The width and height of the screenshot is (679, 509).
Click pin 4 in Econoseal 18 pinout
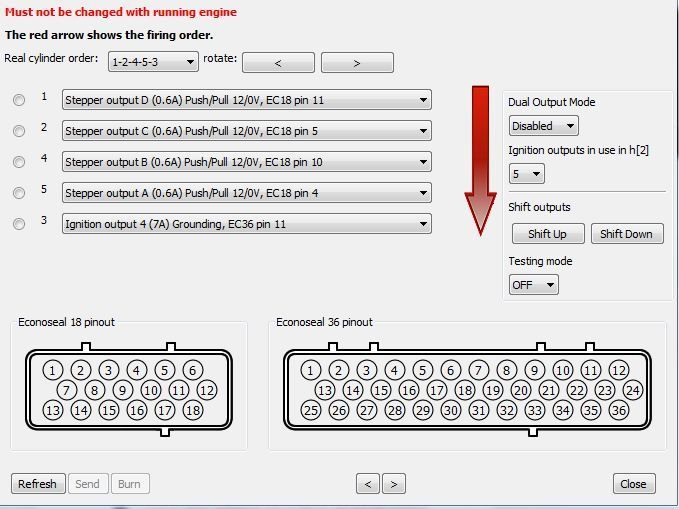pyautogui.click(x=136, y=370)
